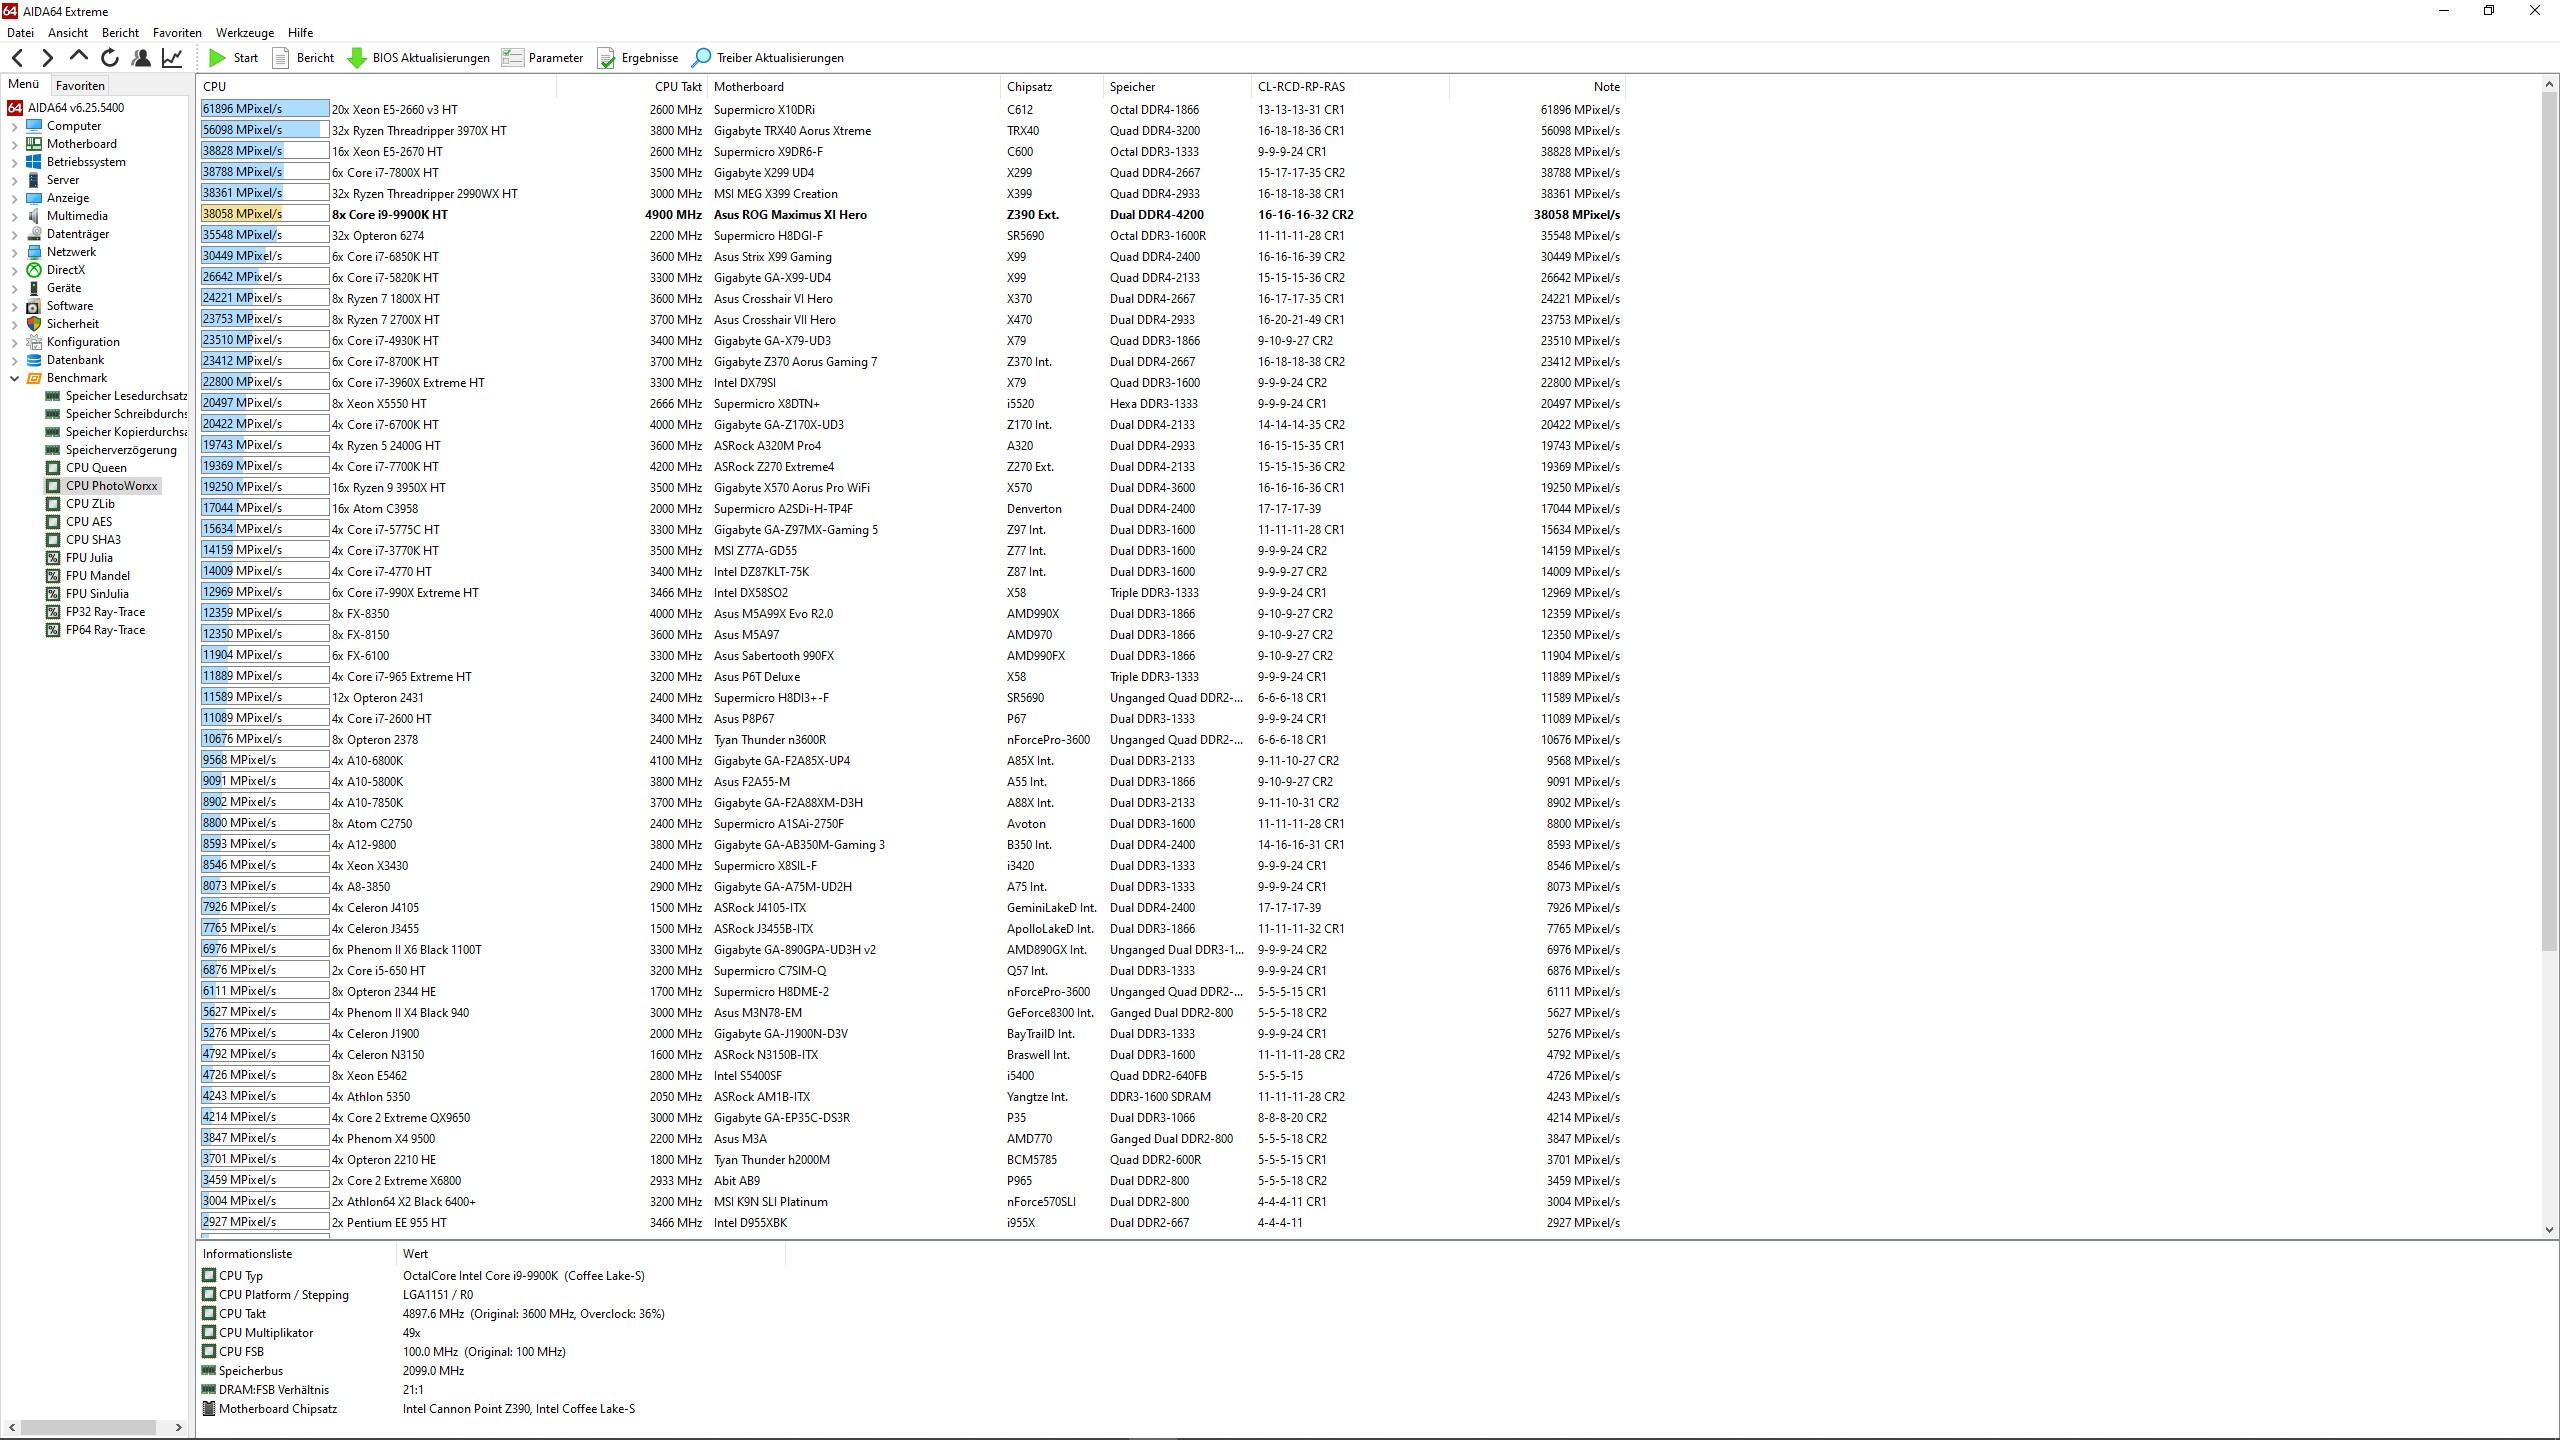Go back with the left arrow icon
The height and width of the screenshot is (1440, 2560).
(17, 58)
